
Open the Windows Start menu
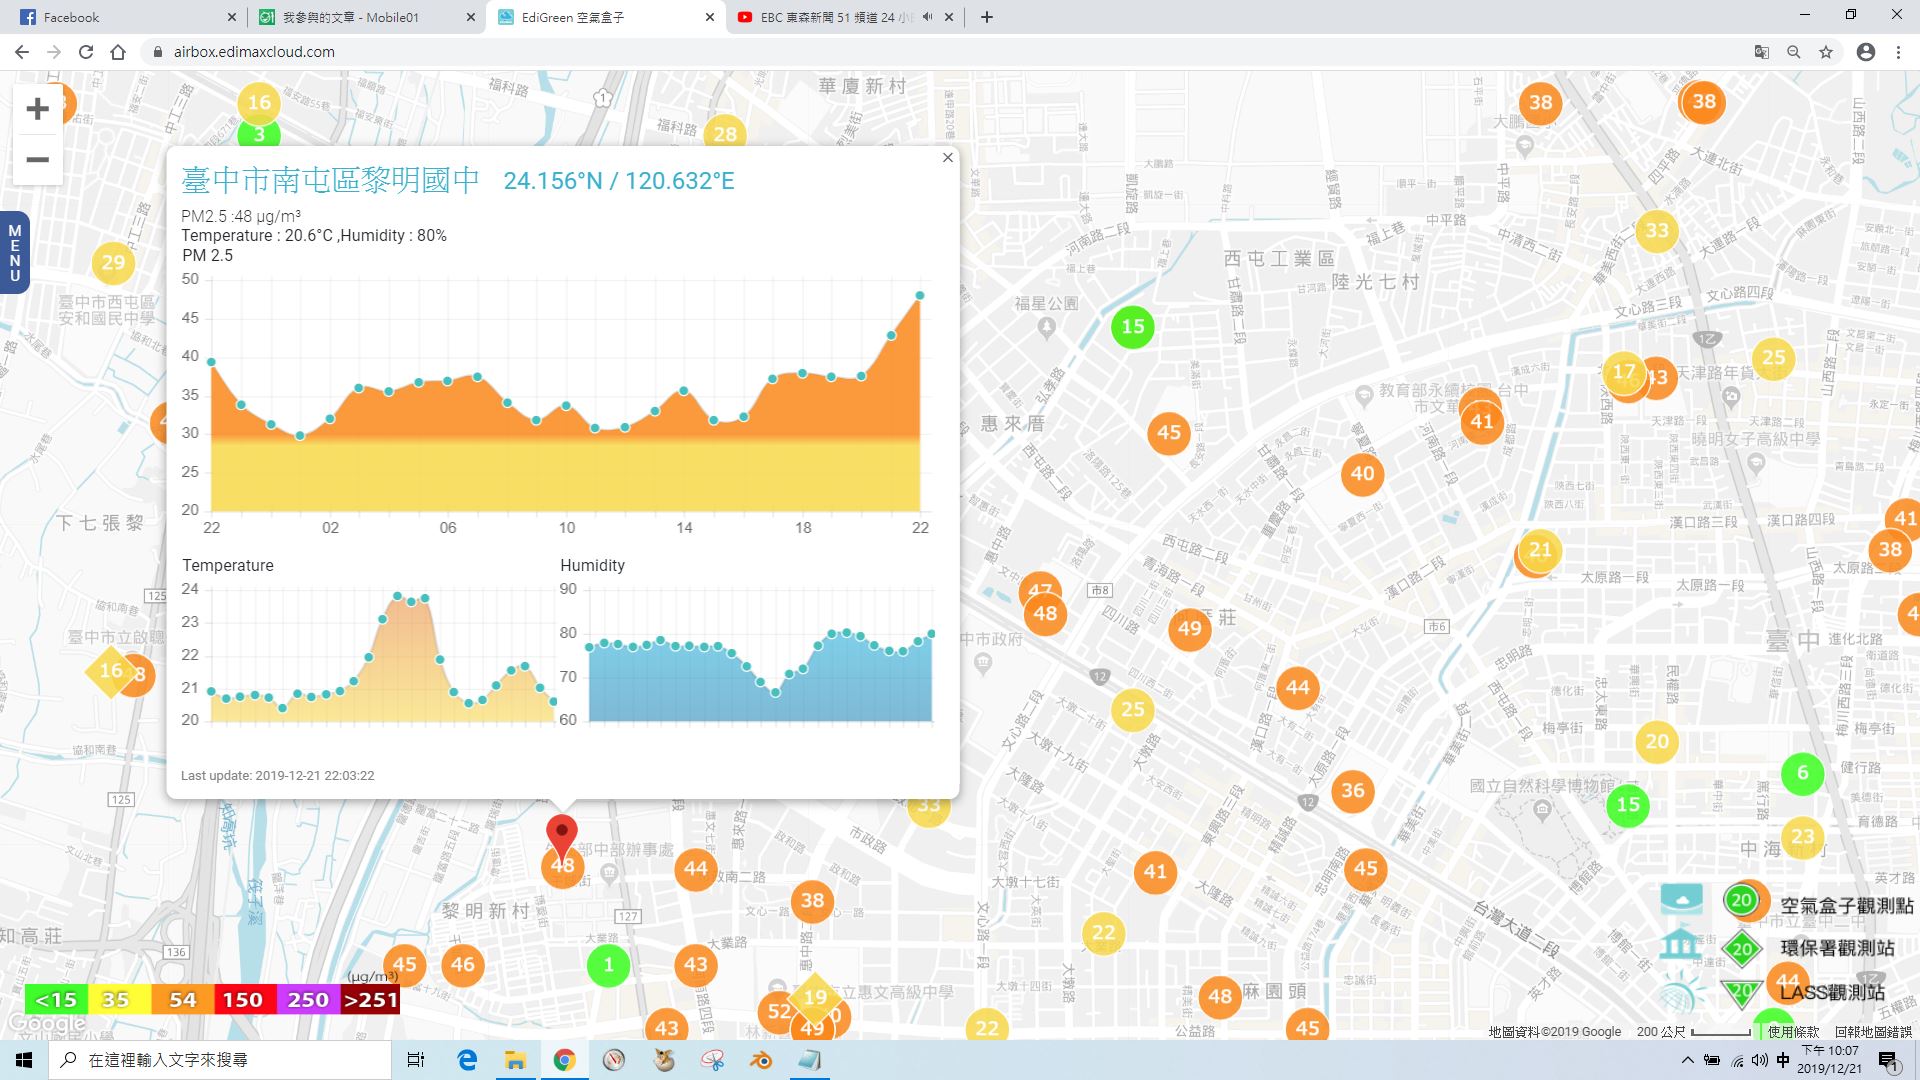(24, 1060)
